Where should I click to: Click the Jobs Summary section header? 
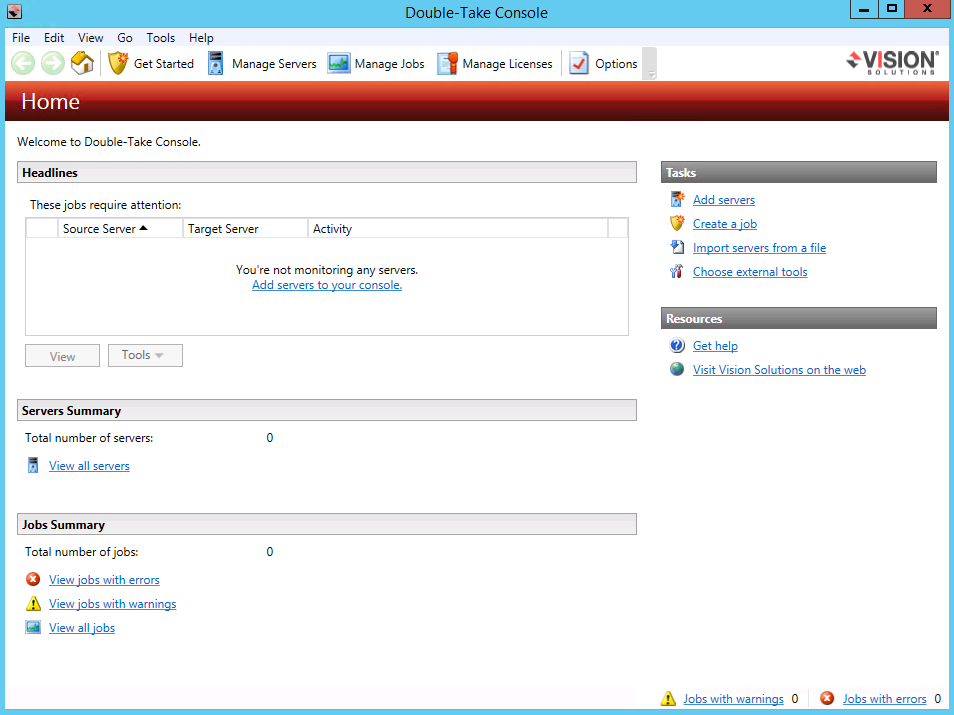click(327, 524)
